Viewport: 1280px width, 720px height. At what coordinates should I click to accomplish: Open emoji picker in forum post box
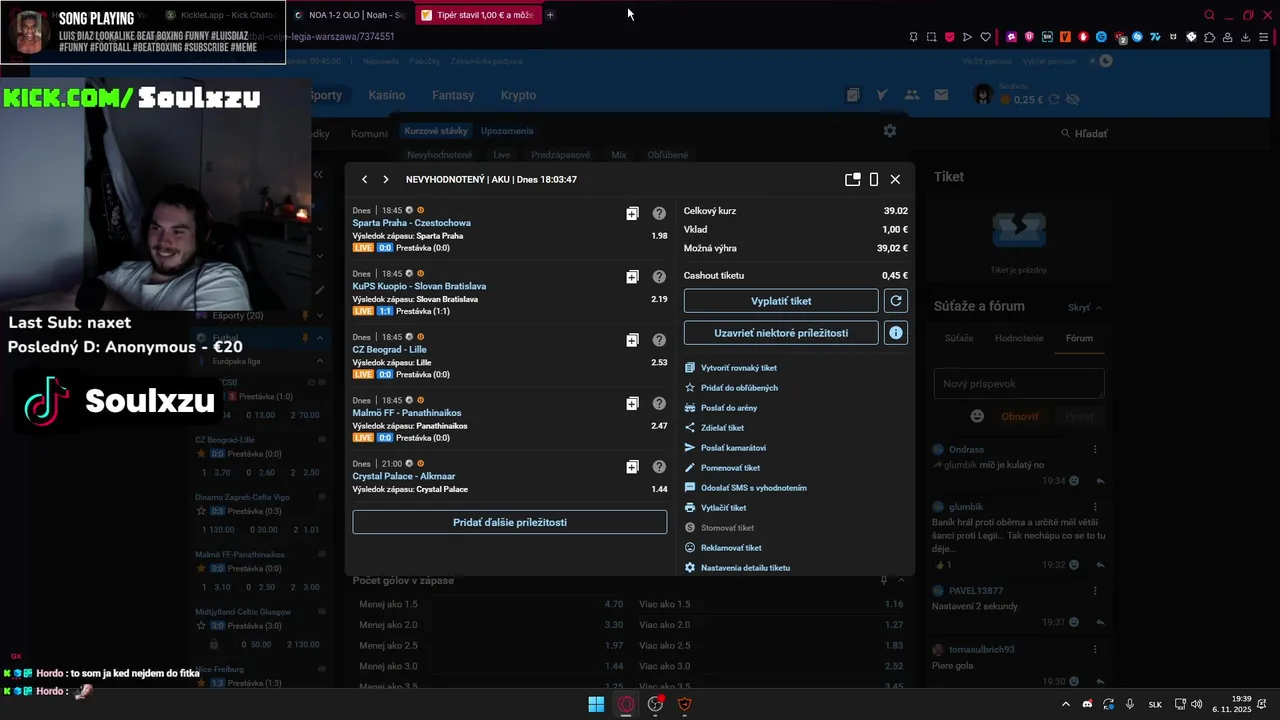tap(978, 416)
